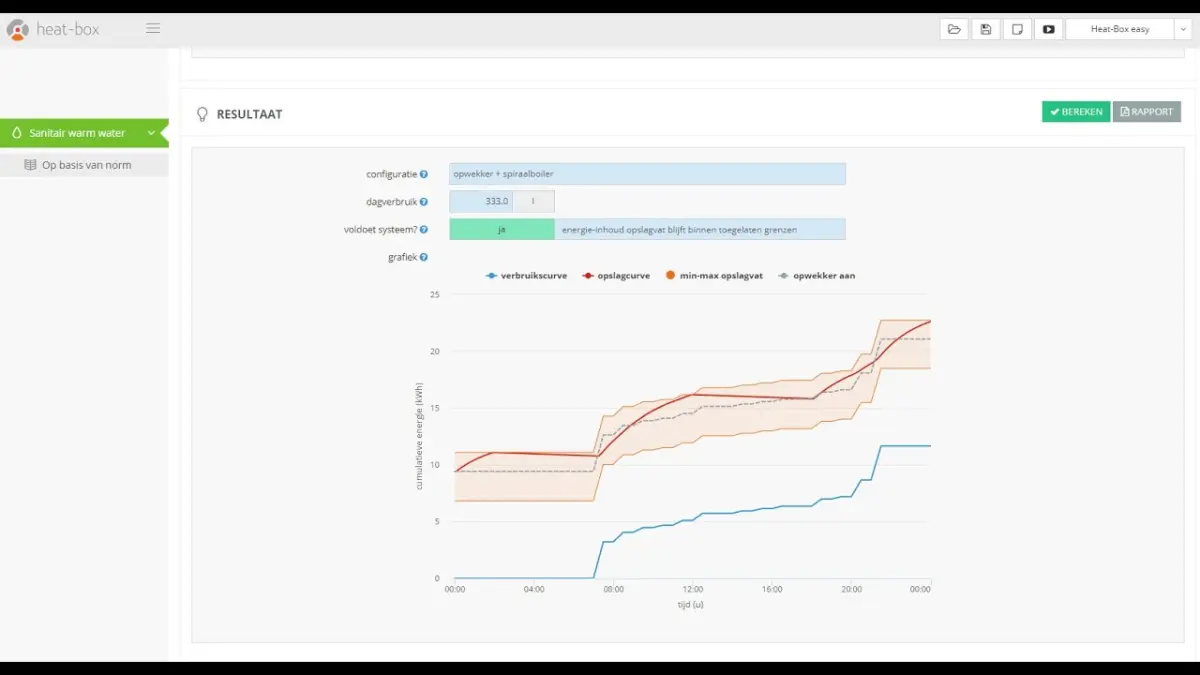This screenshot has width=1200, height=675.
Task: Open the sticky note icon button
Action: (x=1017, y=29)
